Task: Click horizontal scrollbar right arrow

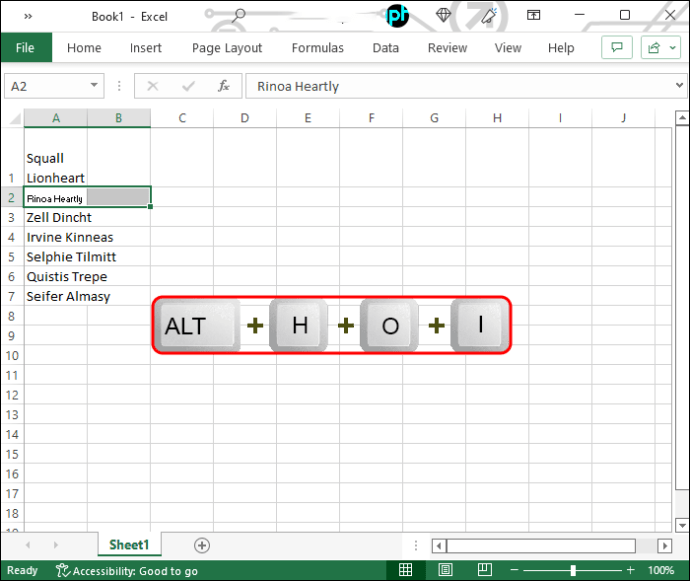Action: 664,546
